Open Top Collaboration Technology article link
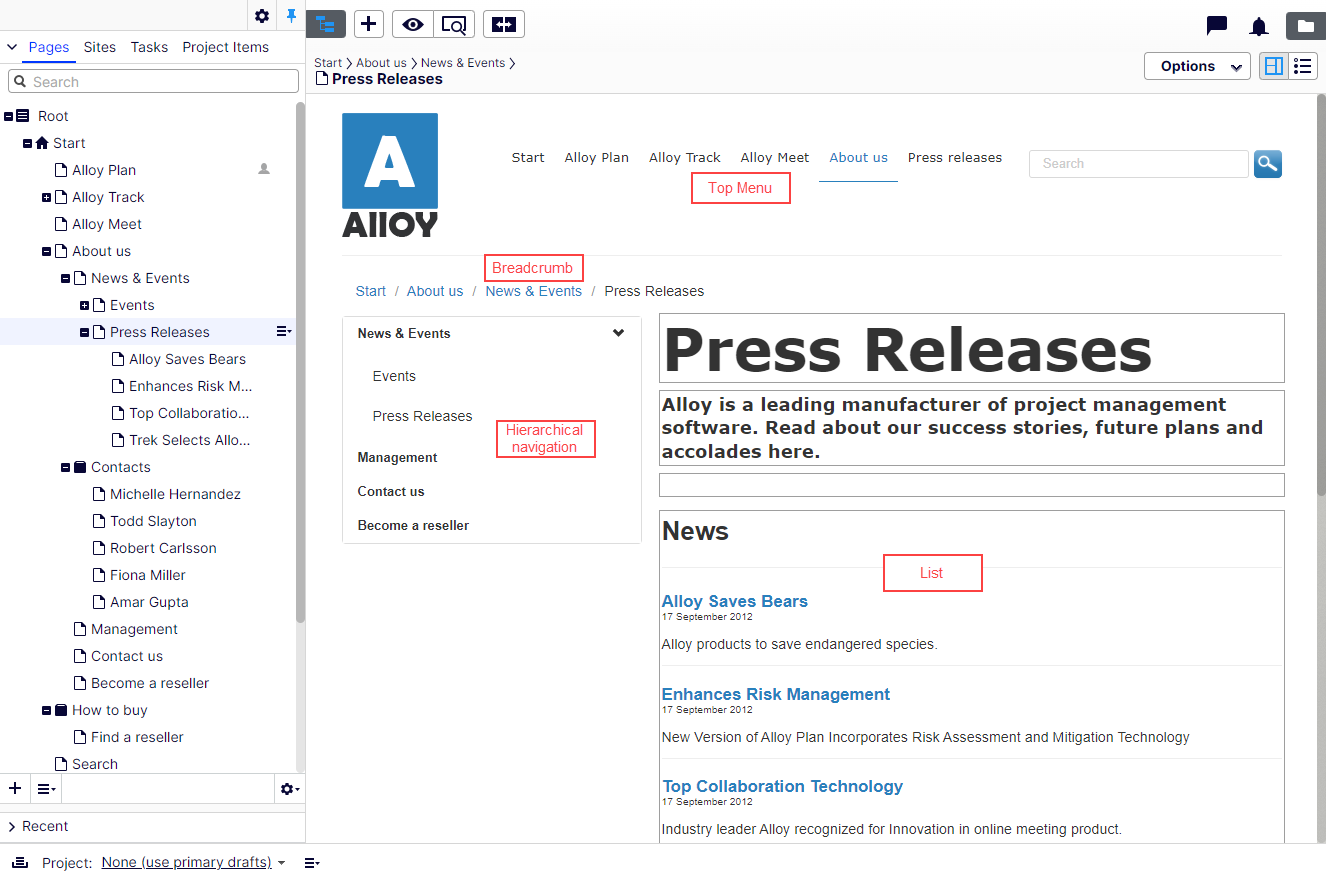Viewport: 1326px width, 879px height. [783, 786]
